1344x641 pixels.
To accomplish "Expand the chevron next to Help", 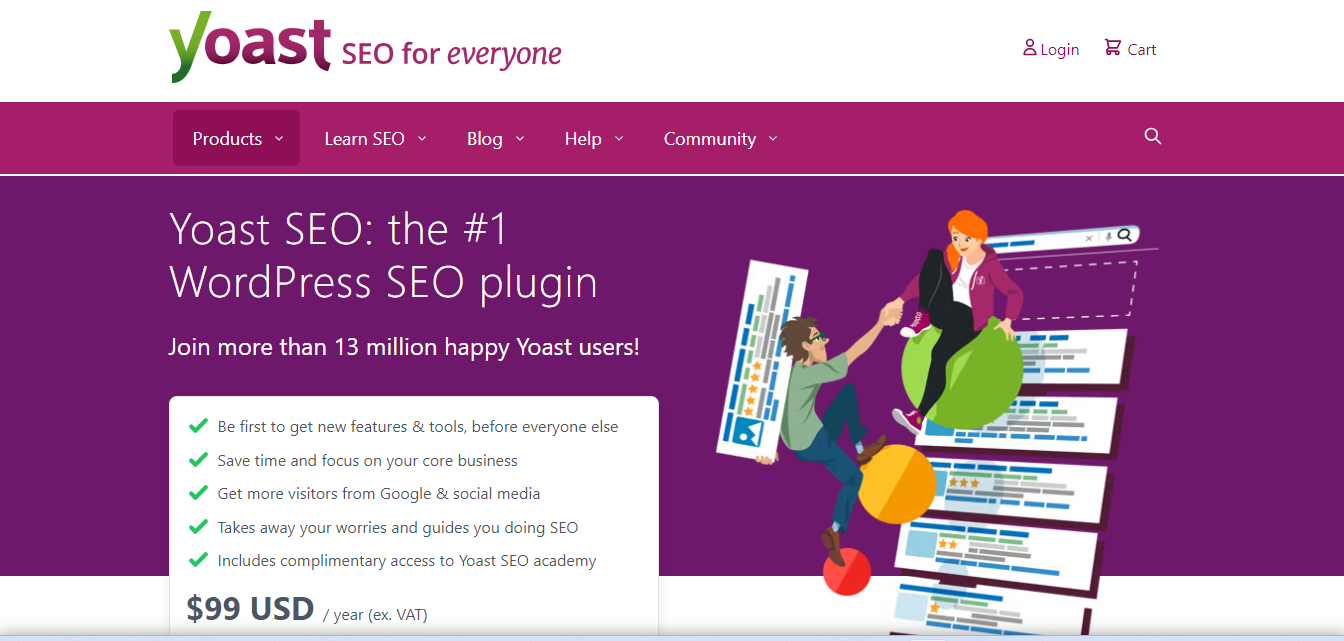I will click(619, 139).
